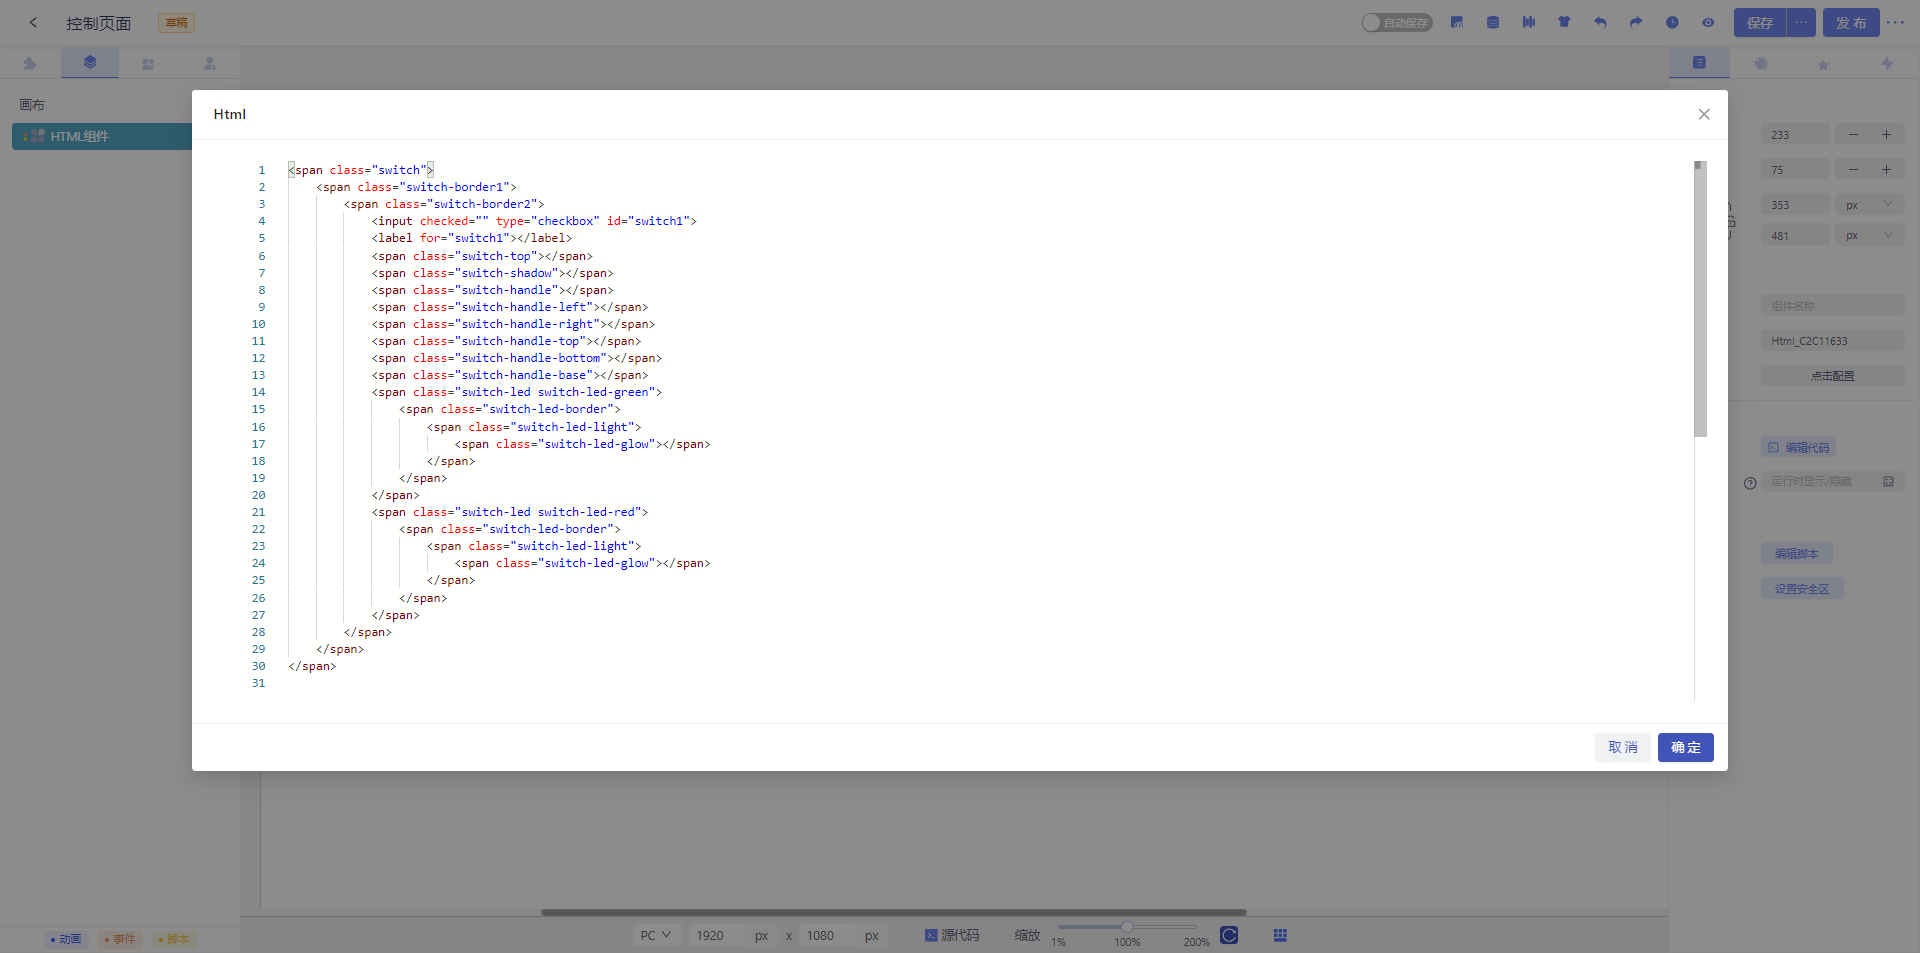Click the canvas horizontal scrollbar
Image resolution: width=1920 pixels, height=953 pixels.
tap(894, 912)
